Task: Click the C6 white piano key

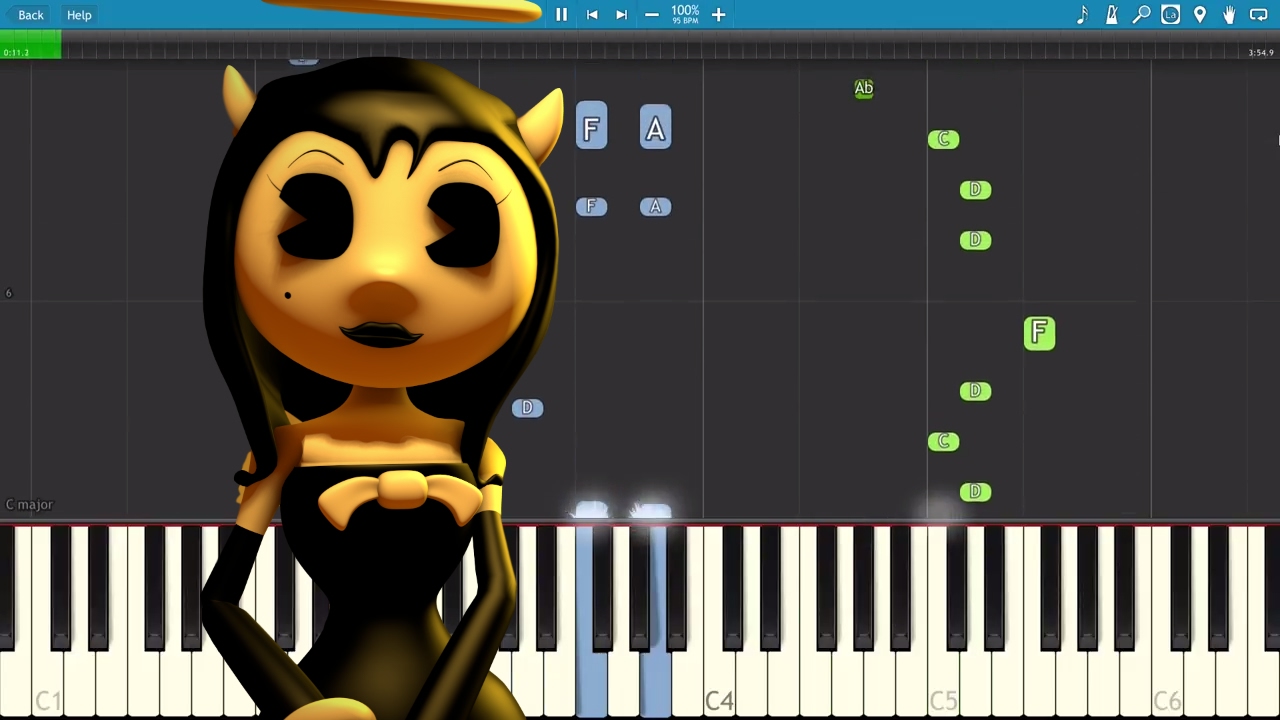Action: (1167, 620)
